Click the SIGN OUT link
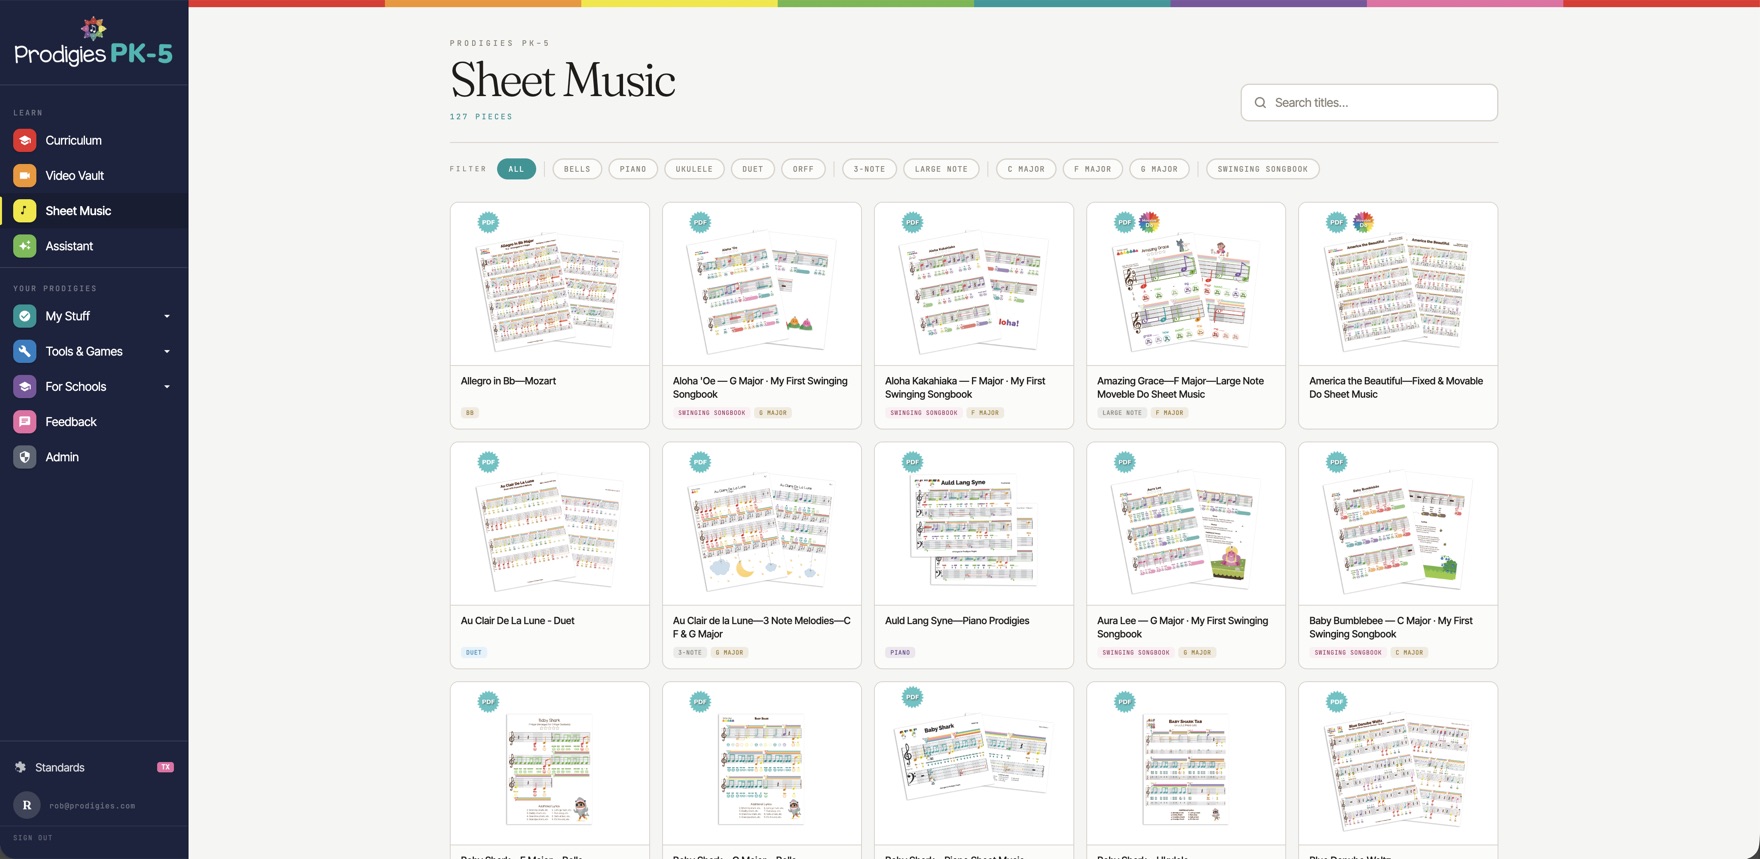 tap(33, 838)
